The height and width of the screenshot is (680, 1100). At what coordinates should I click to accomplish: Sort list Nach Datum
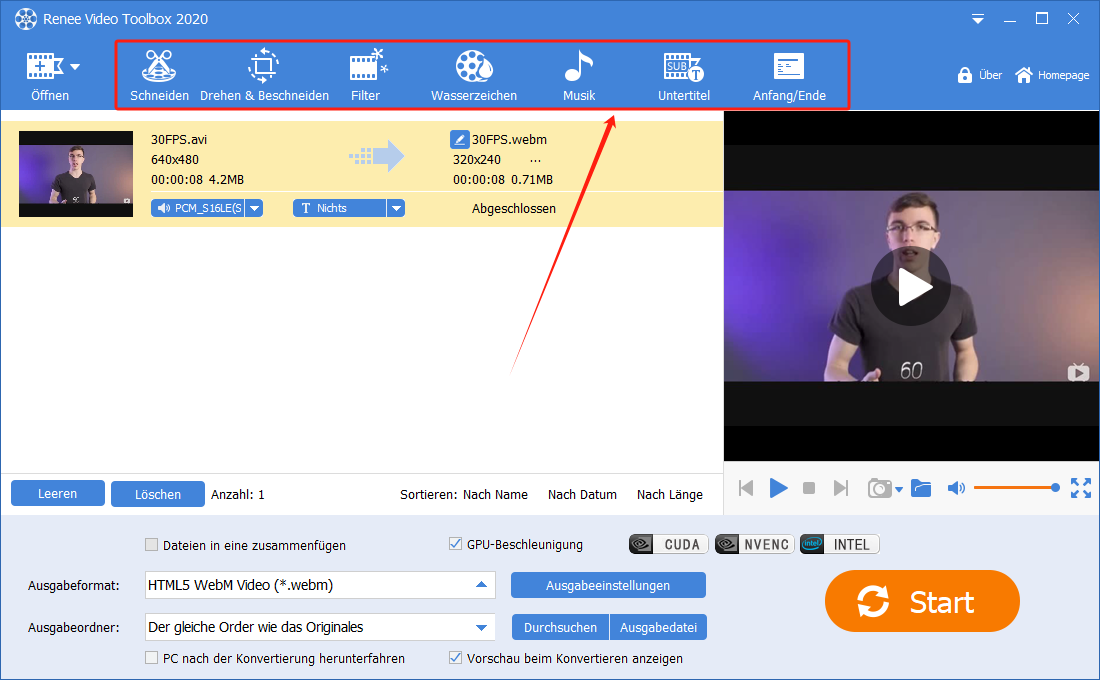click(x=582, y=495)
